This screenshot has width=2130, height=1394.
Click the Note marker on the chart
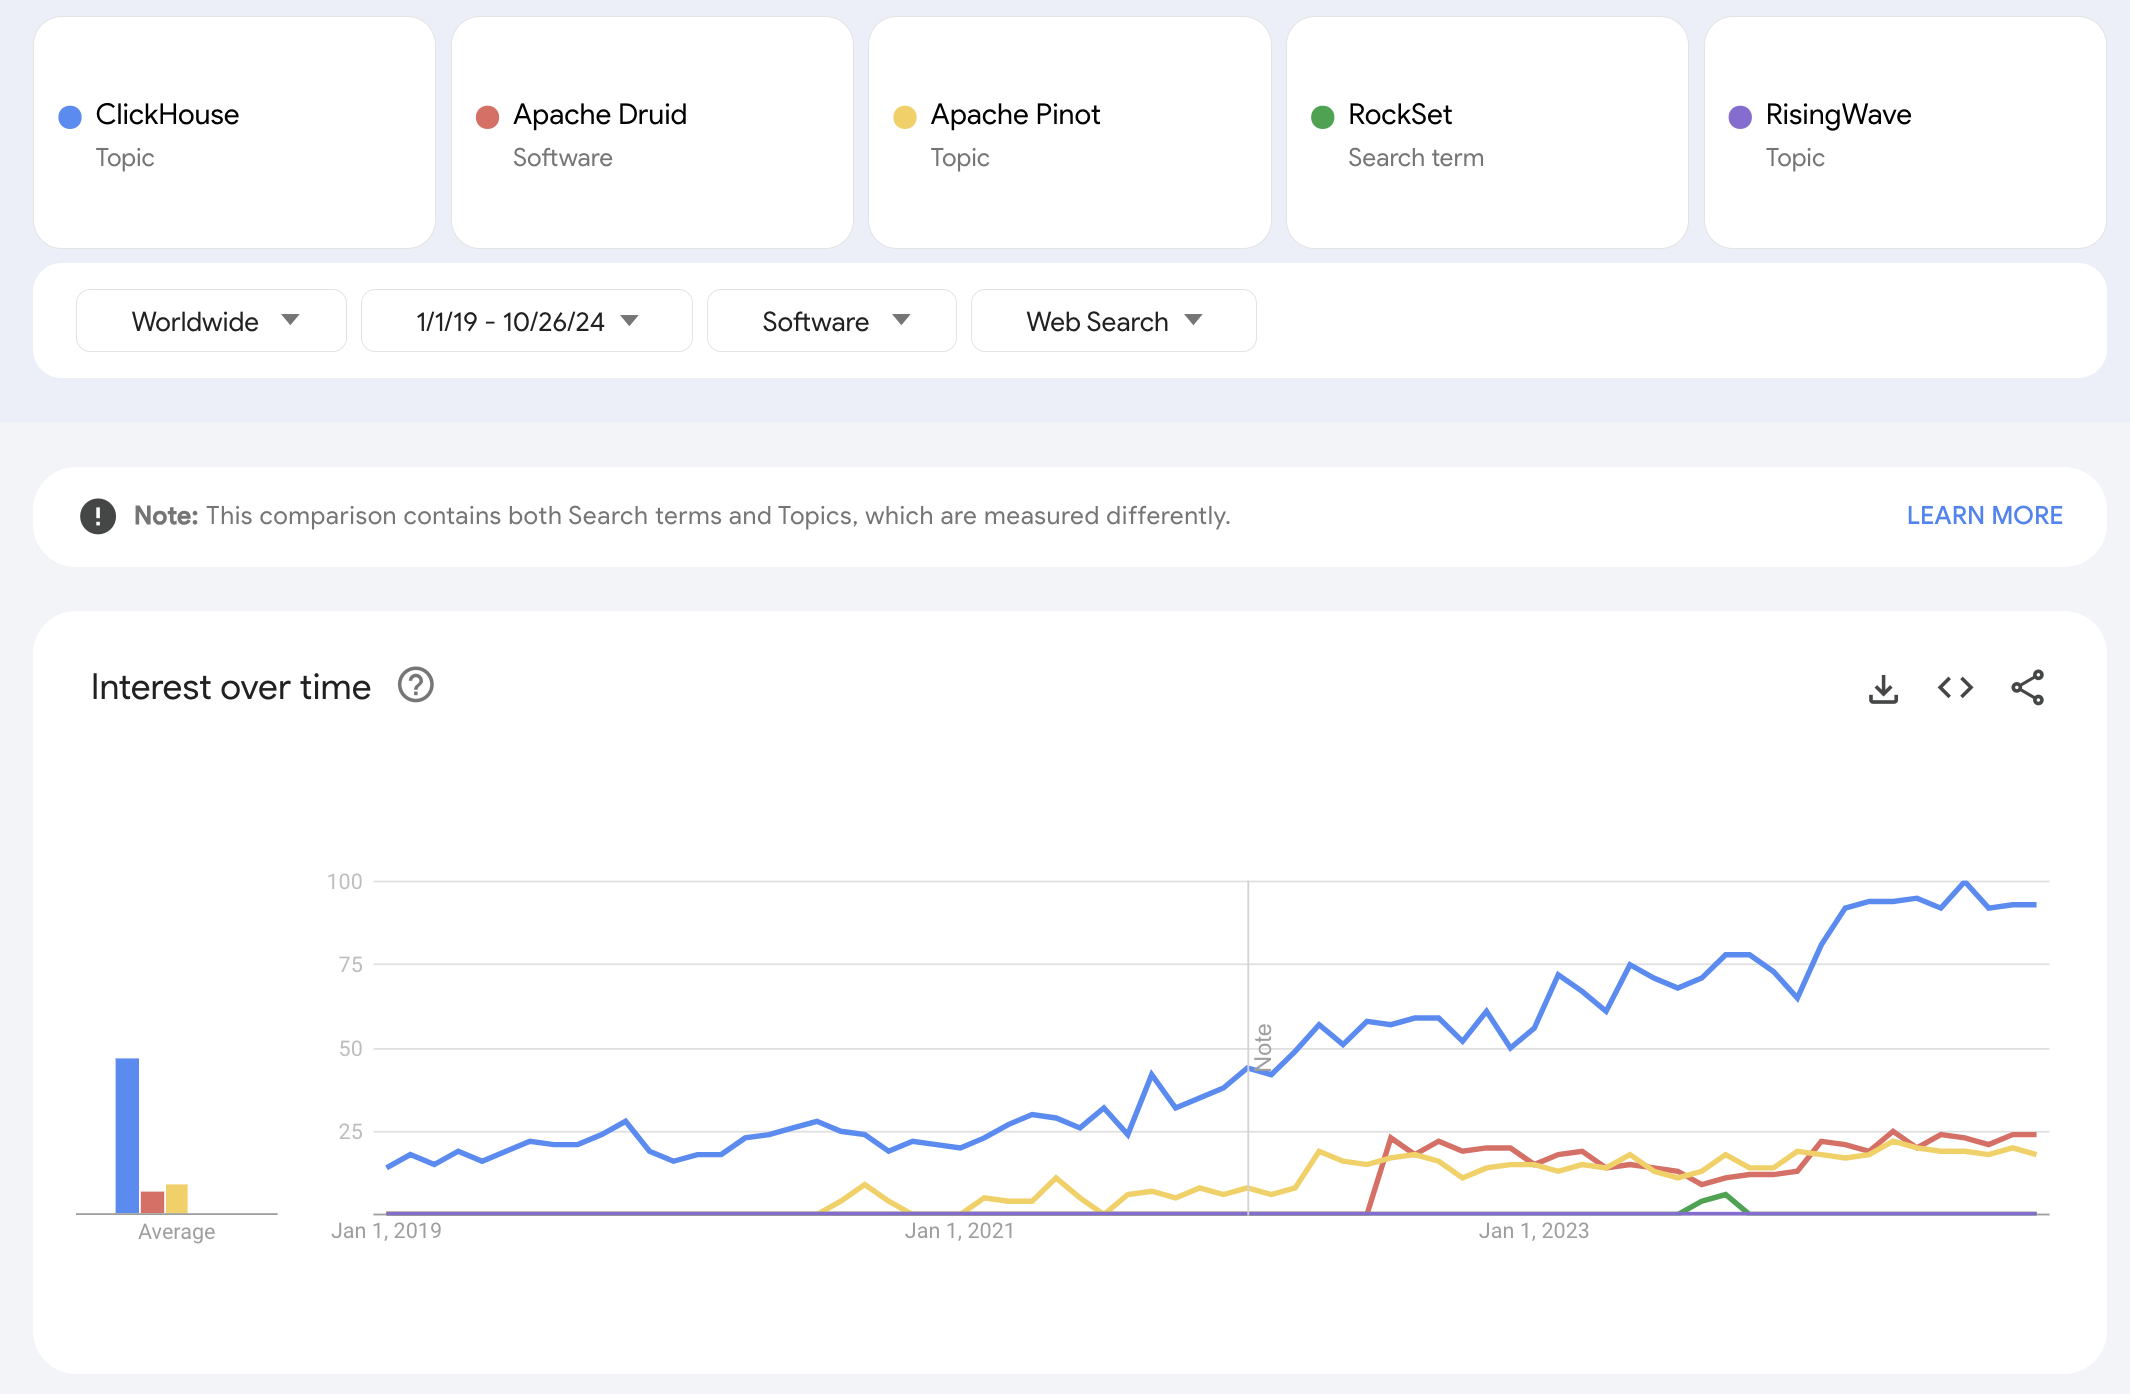click(1263, 1047)
